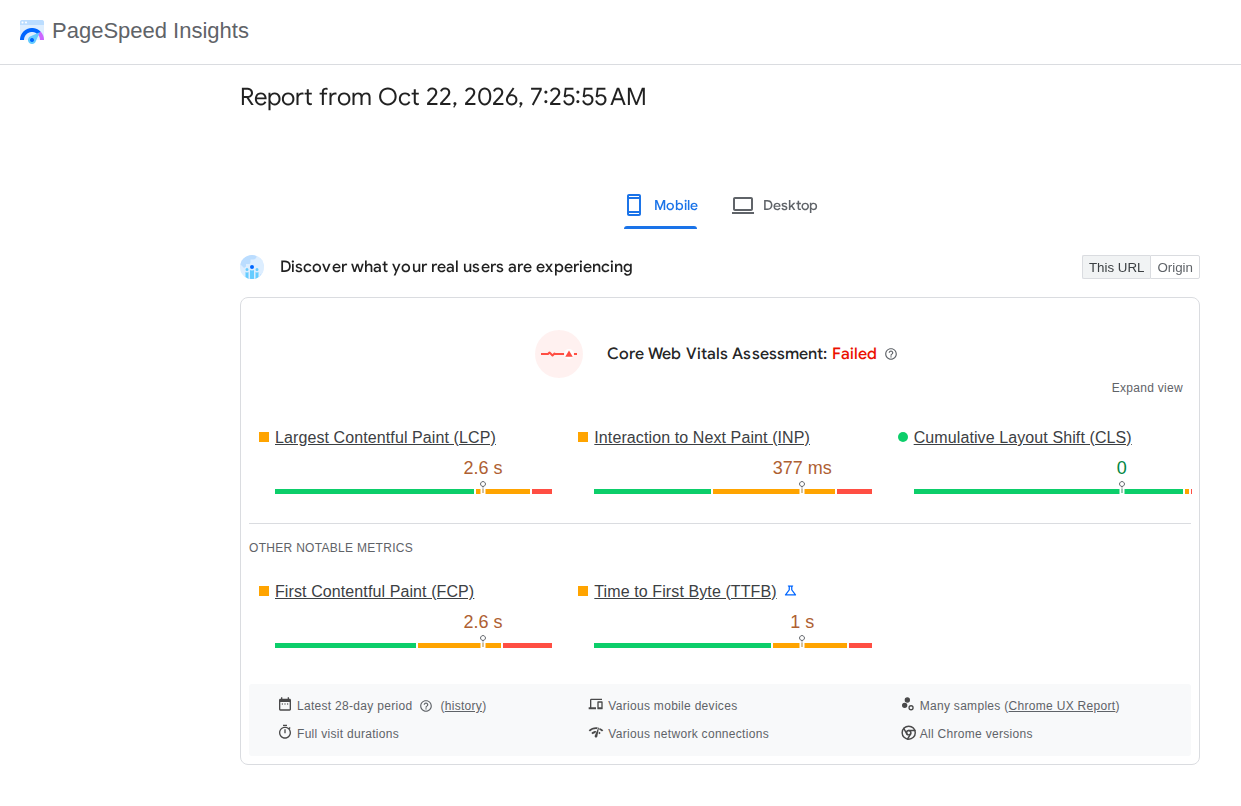Click the samples icon beside Many samples
The image size is (1241, 806).
[x=908, y=705]
